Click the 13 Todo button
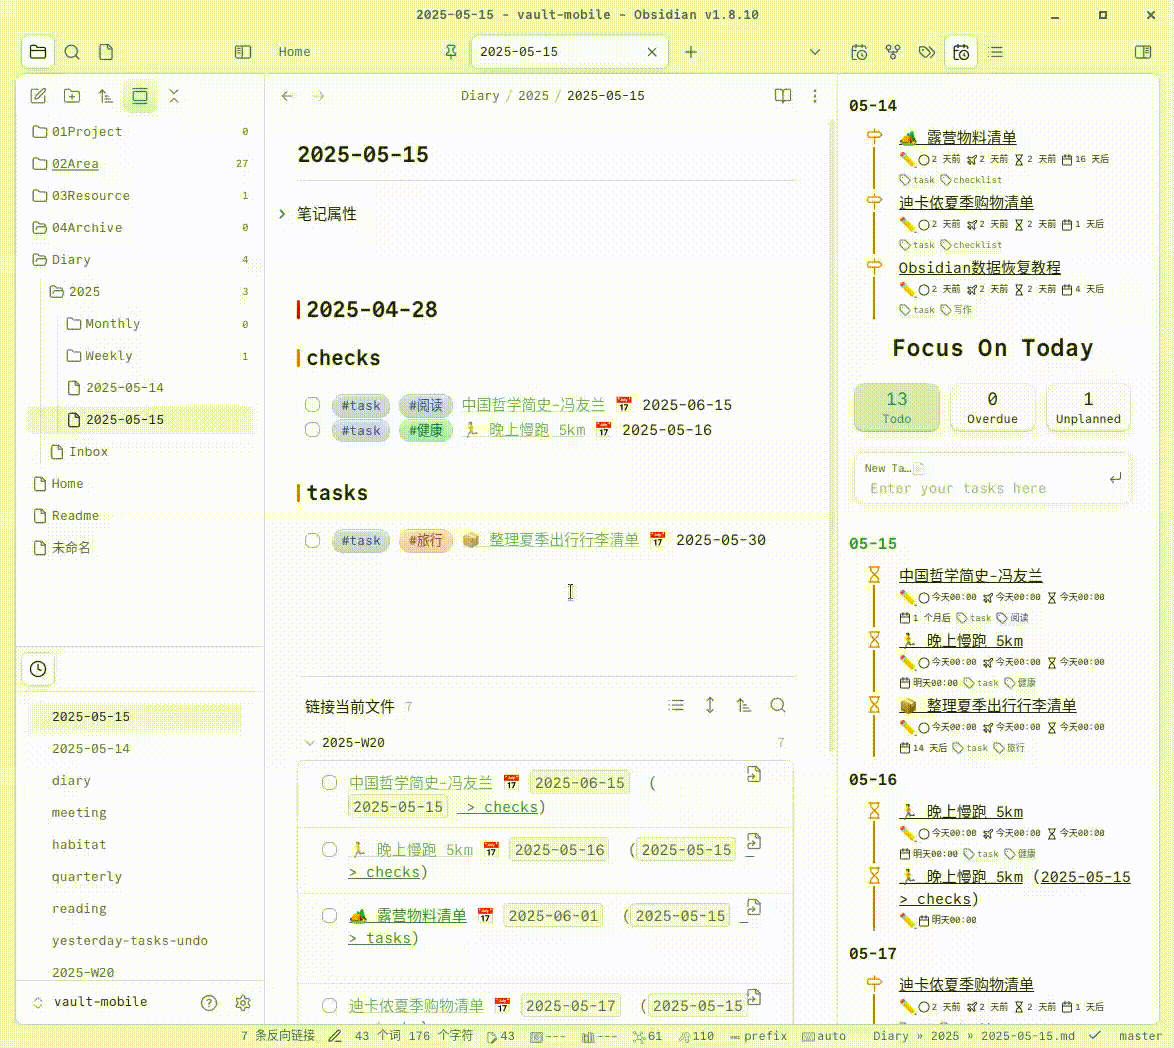1174x1048 pixels. (897, 408)
